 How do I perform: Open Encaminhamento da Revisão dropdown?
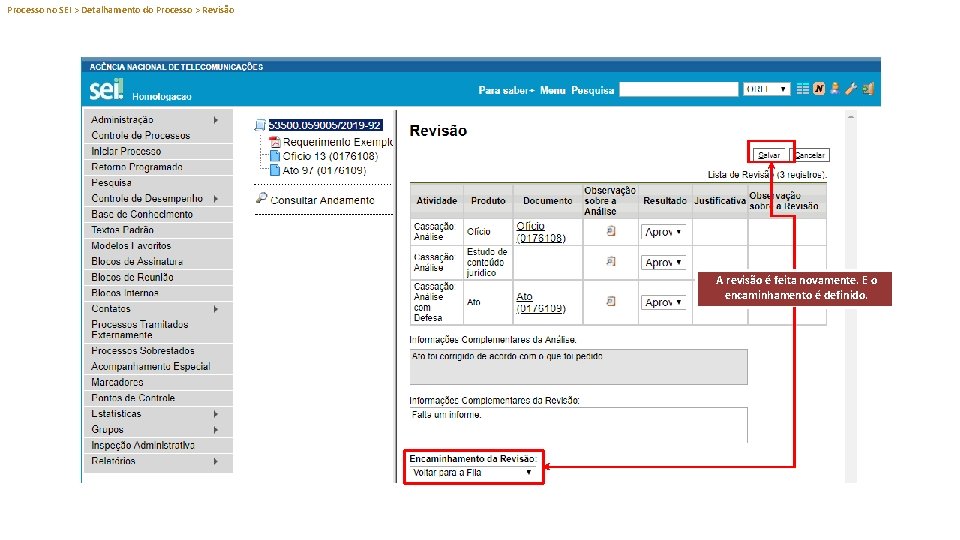(x=472, y=473)
